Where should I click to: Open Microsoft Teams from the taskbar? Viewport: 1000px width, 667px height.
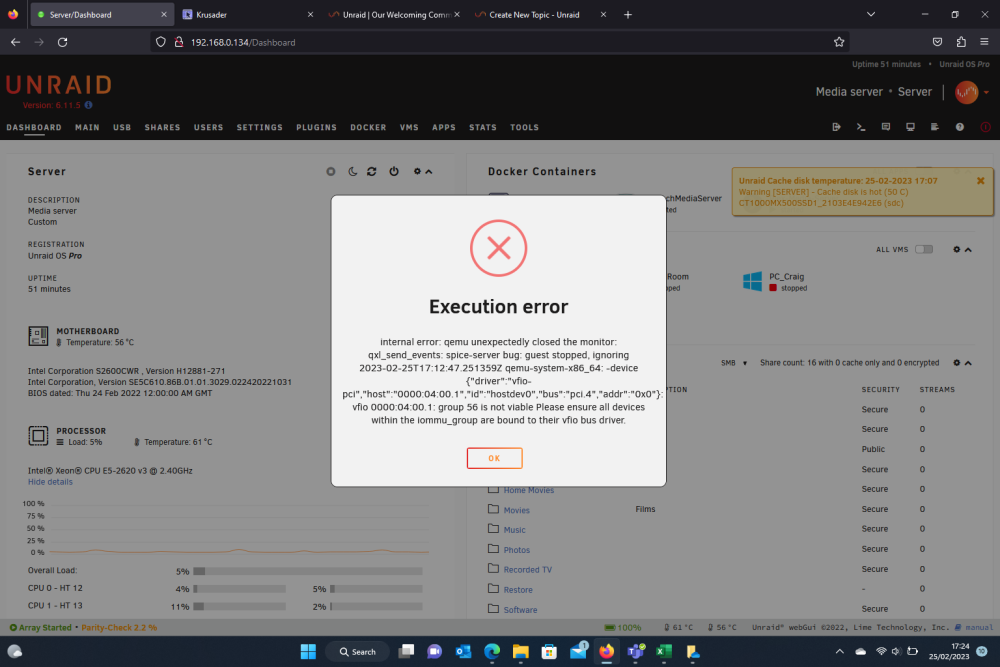636,652
